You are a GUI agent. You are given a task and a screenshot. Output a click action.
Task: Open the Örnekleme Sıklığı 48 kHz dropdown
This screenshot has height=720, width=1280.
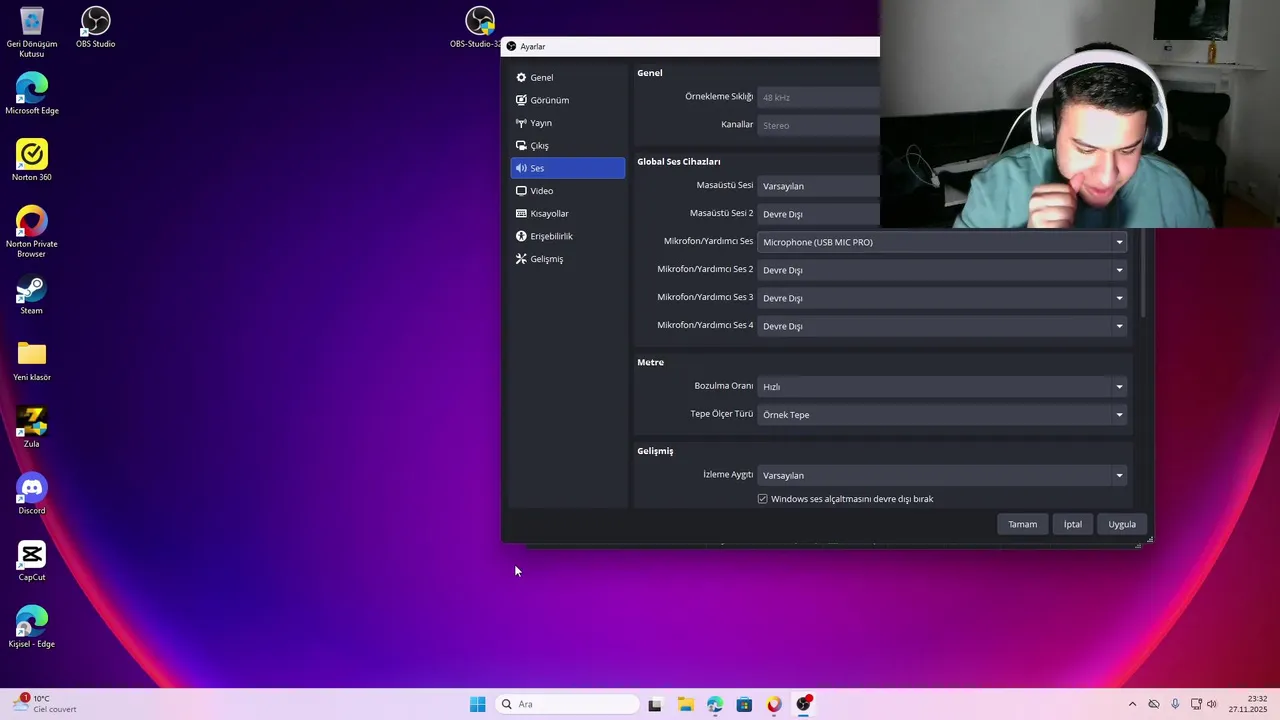point(818,97)
